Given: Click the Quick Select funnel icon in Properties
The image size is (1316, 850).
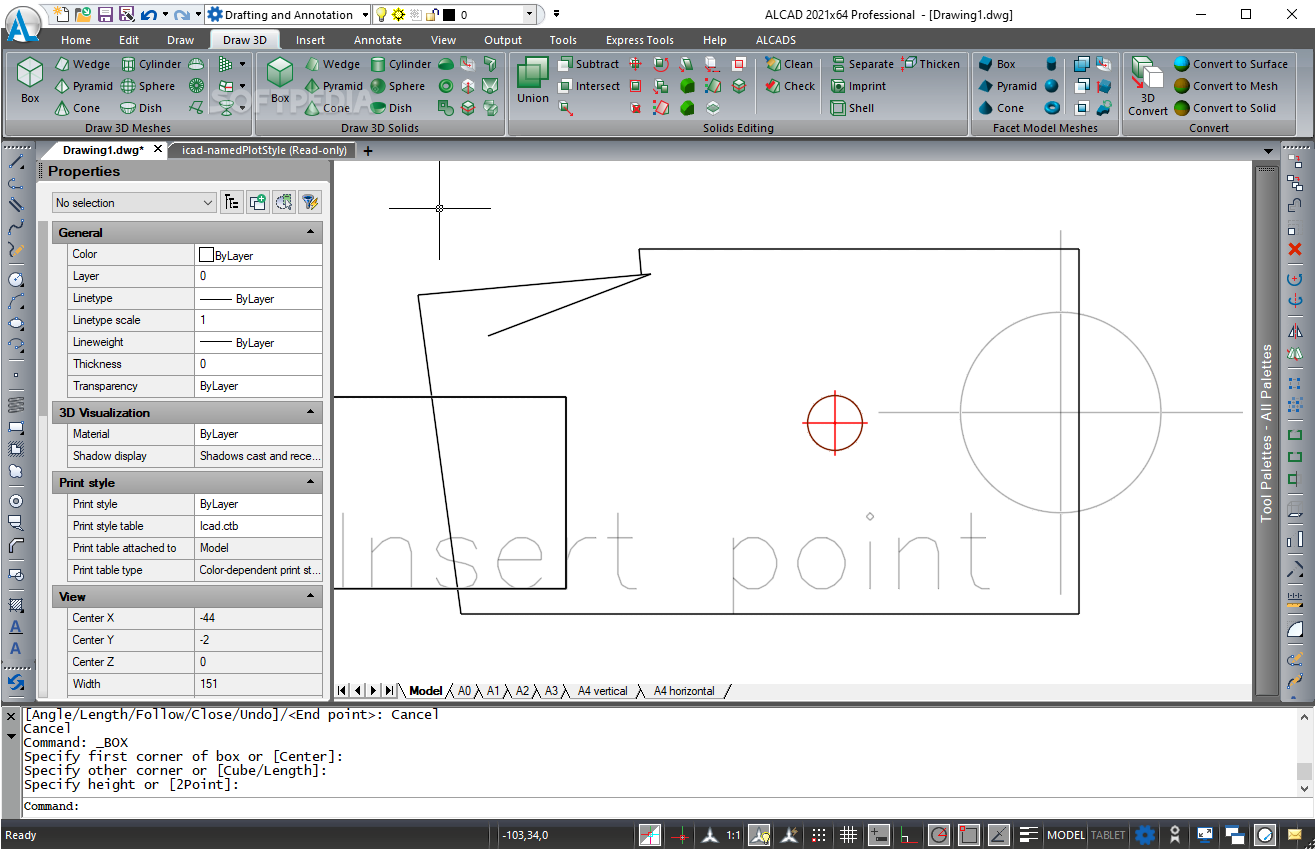Looking at the screenshot, I should 309,203.
